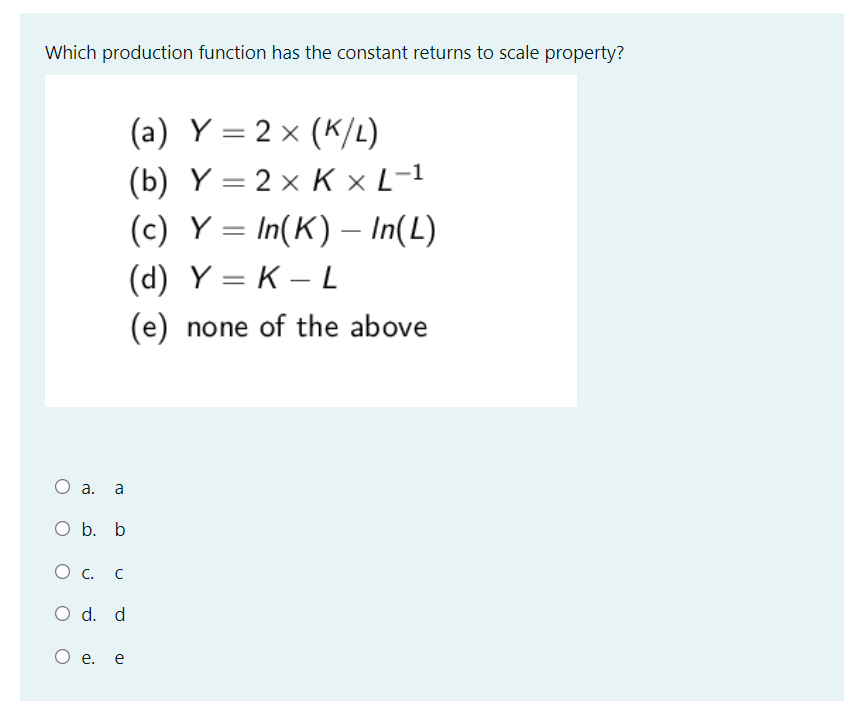This screenshot has height=719, width=866.
Task: Click the label 'b' next to option b
Action: [120, 530]
